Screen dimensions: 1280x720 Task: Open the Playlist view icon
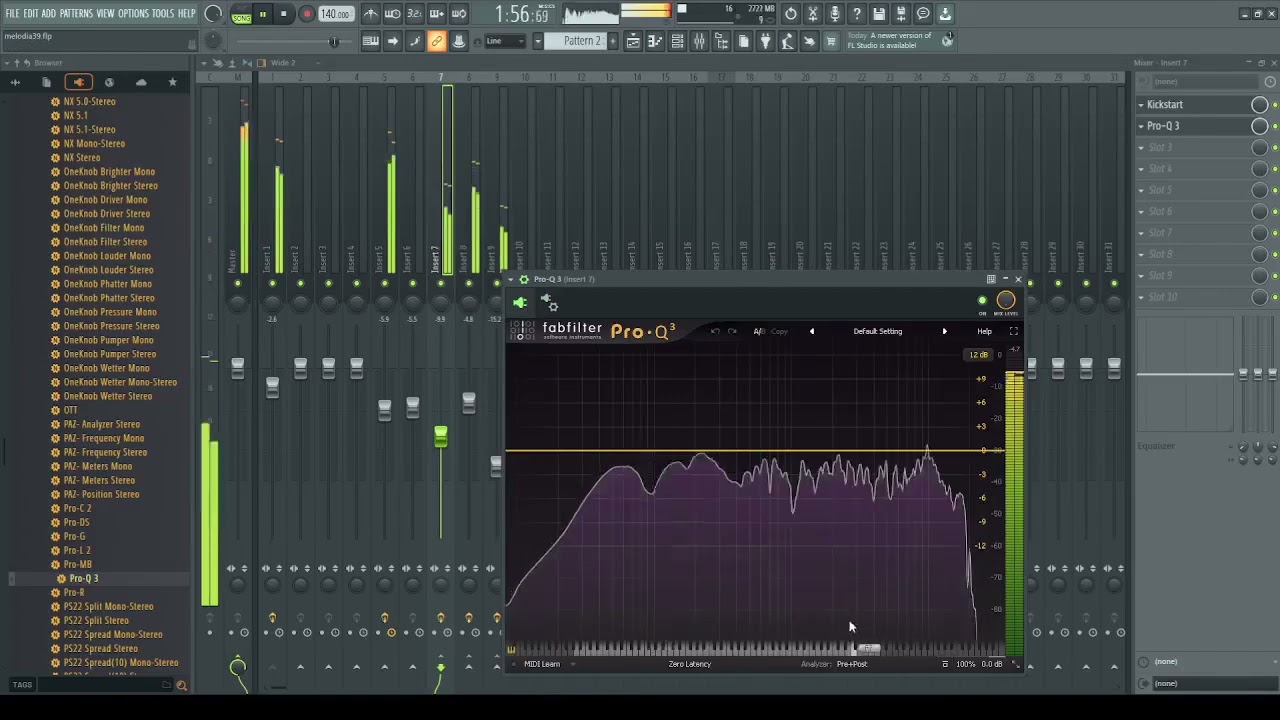[633, 41]
